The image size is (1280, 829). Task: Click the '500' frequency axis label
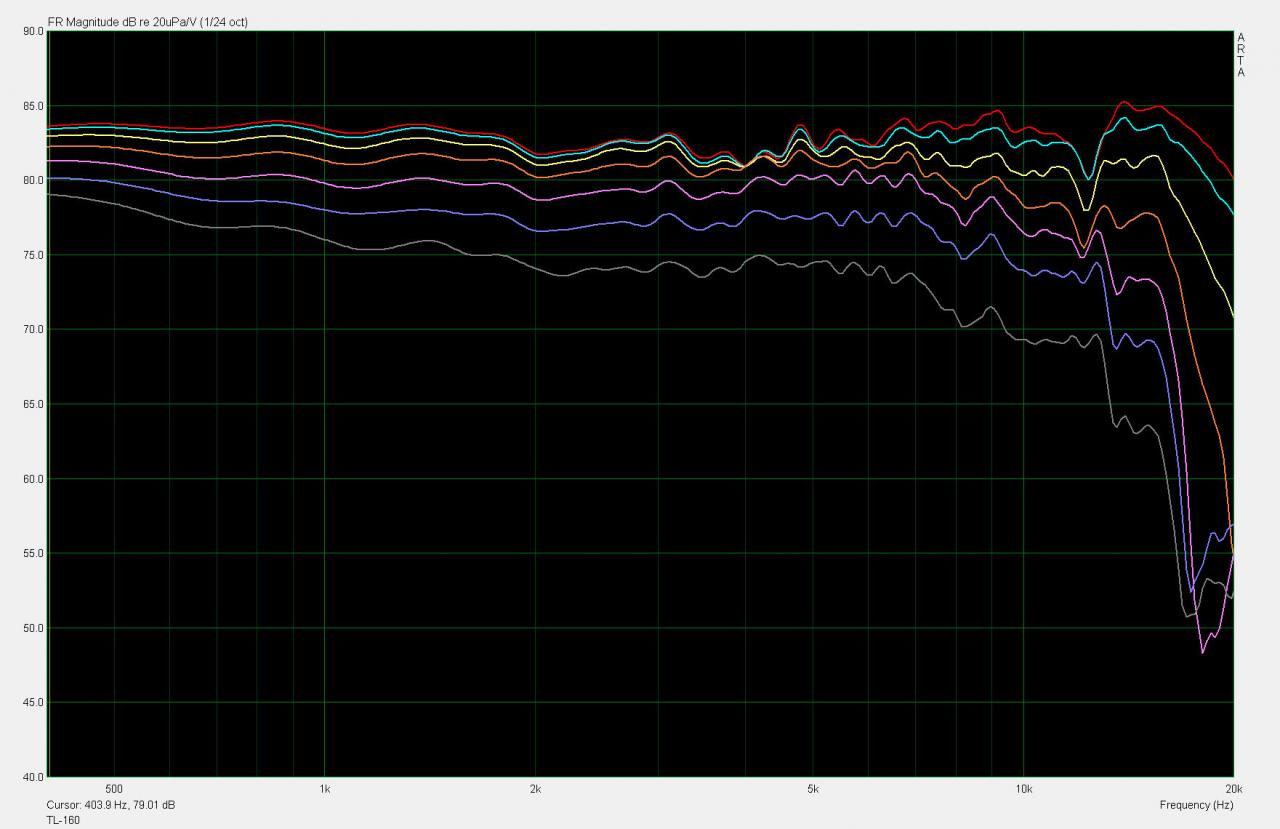pos(113,789)
